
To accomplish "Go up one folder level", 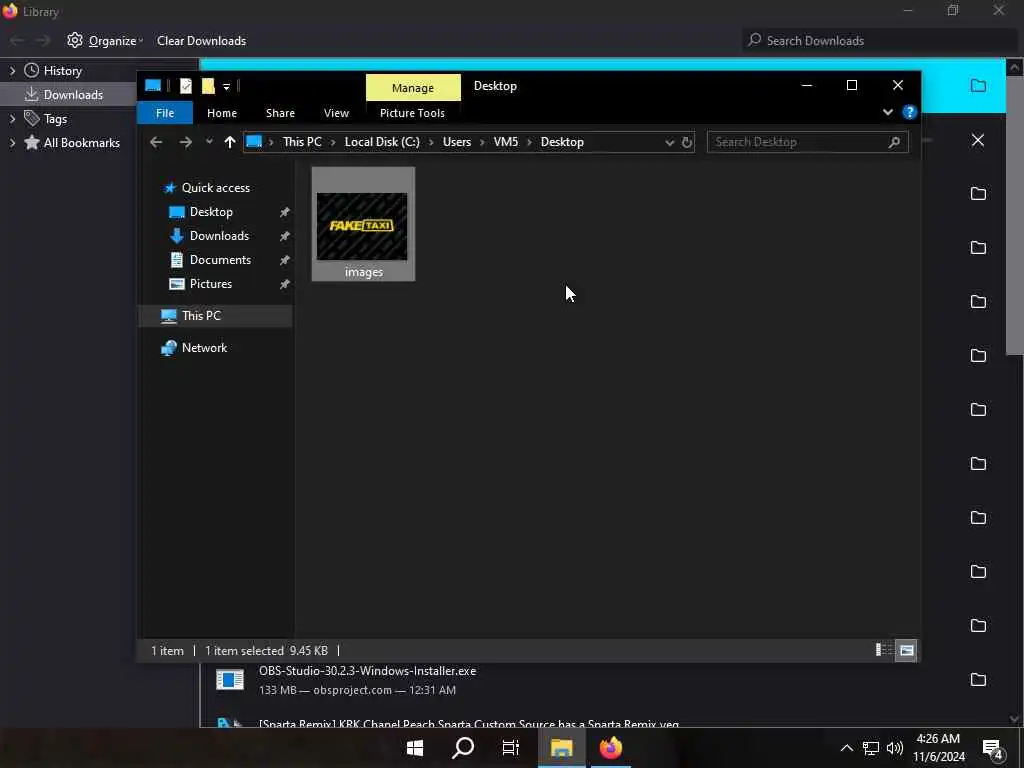I will pos(229,142).
